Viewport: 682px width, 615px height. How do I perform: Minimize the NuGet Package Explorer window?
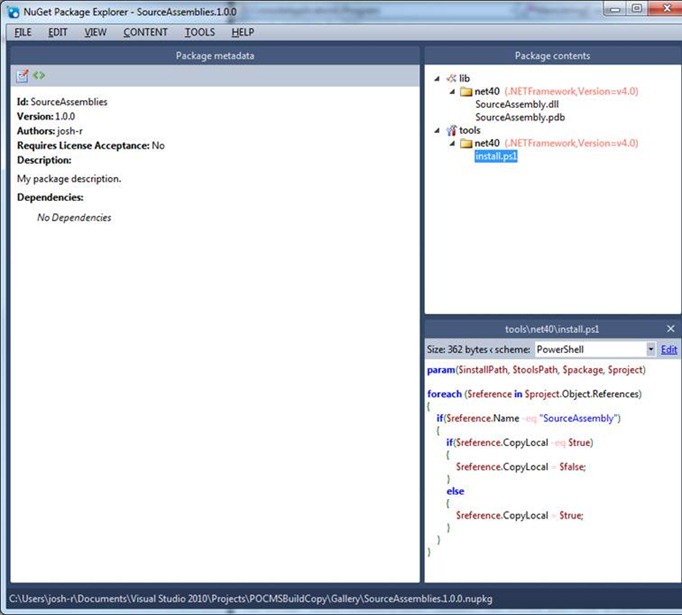pos(615,9)
